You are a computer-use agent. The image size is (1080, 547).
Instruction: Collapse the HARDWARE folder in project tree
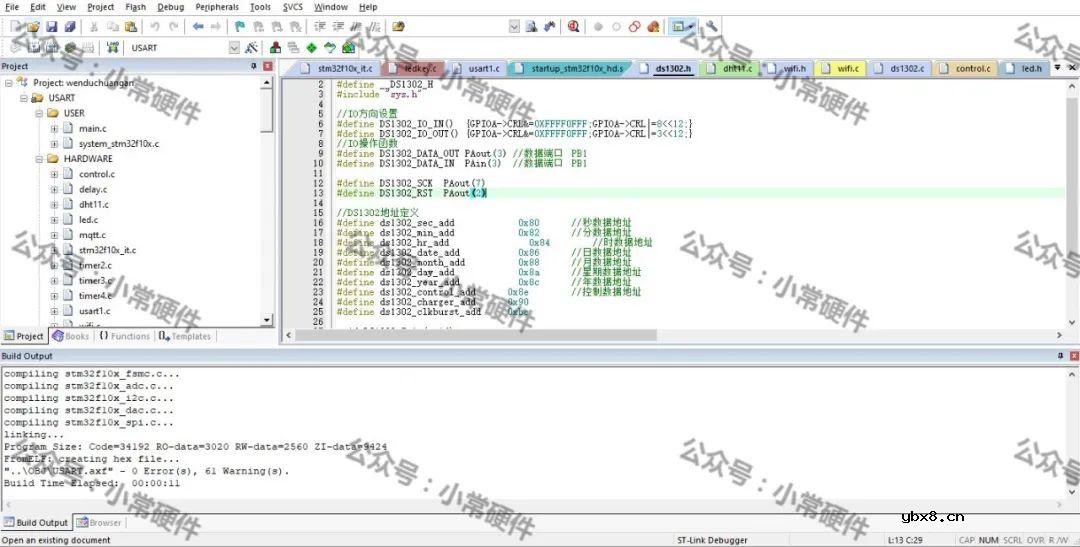tap(39, 159)
